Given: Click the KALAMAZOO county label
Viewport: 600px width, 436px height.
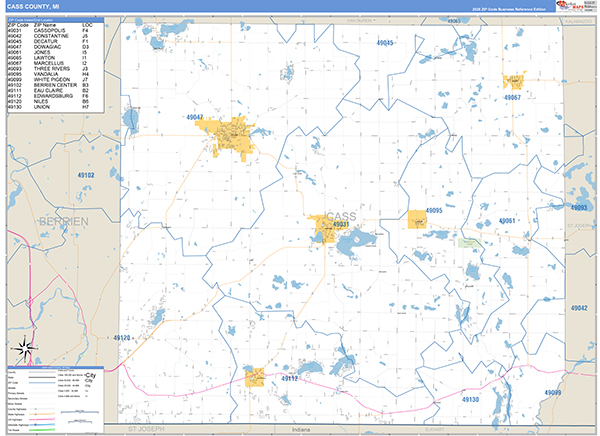Looking at the screenshot, I should tap(579, 22).
